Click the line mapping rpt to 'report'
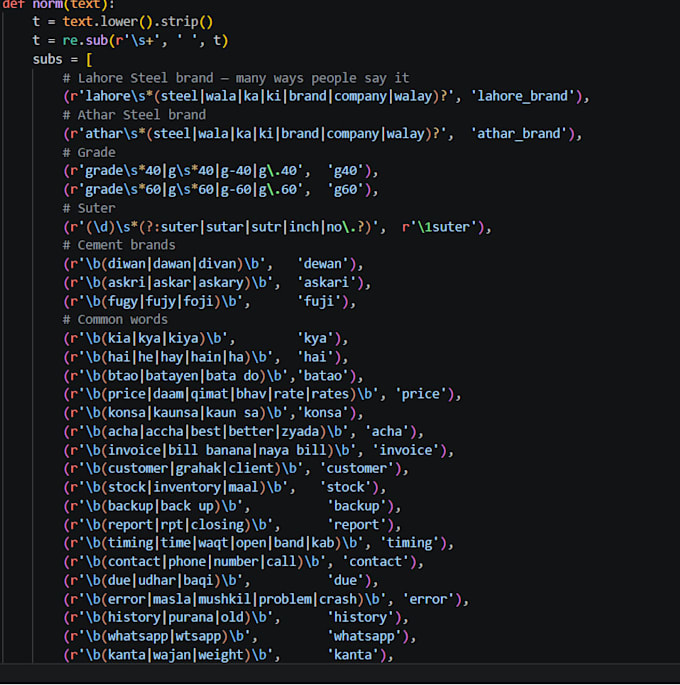 click(232, 525)
